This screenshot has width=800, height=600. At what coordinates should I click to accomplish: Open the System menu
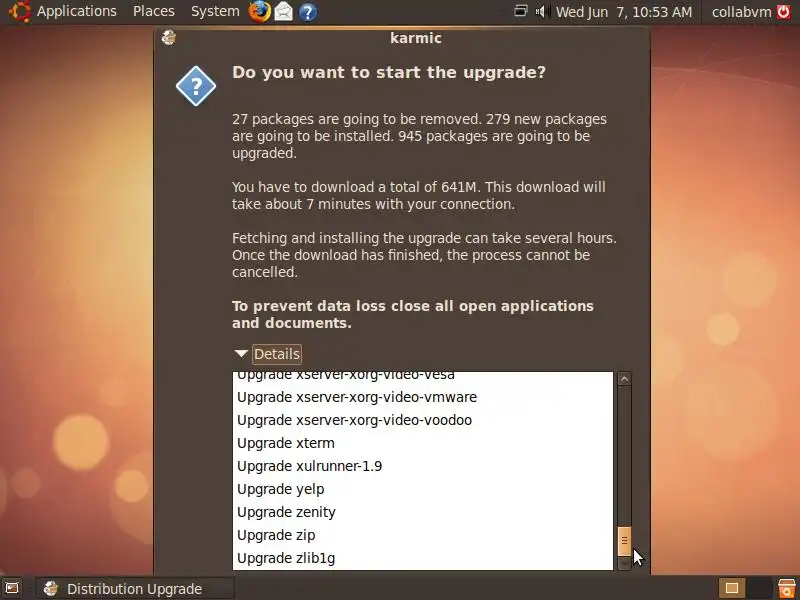coord(215,11)
